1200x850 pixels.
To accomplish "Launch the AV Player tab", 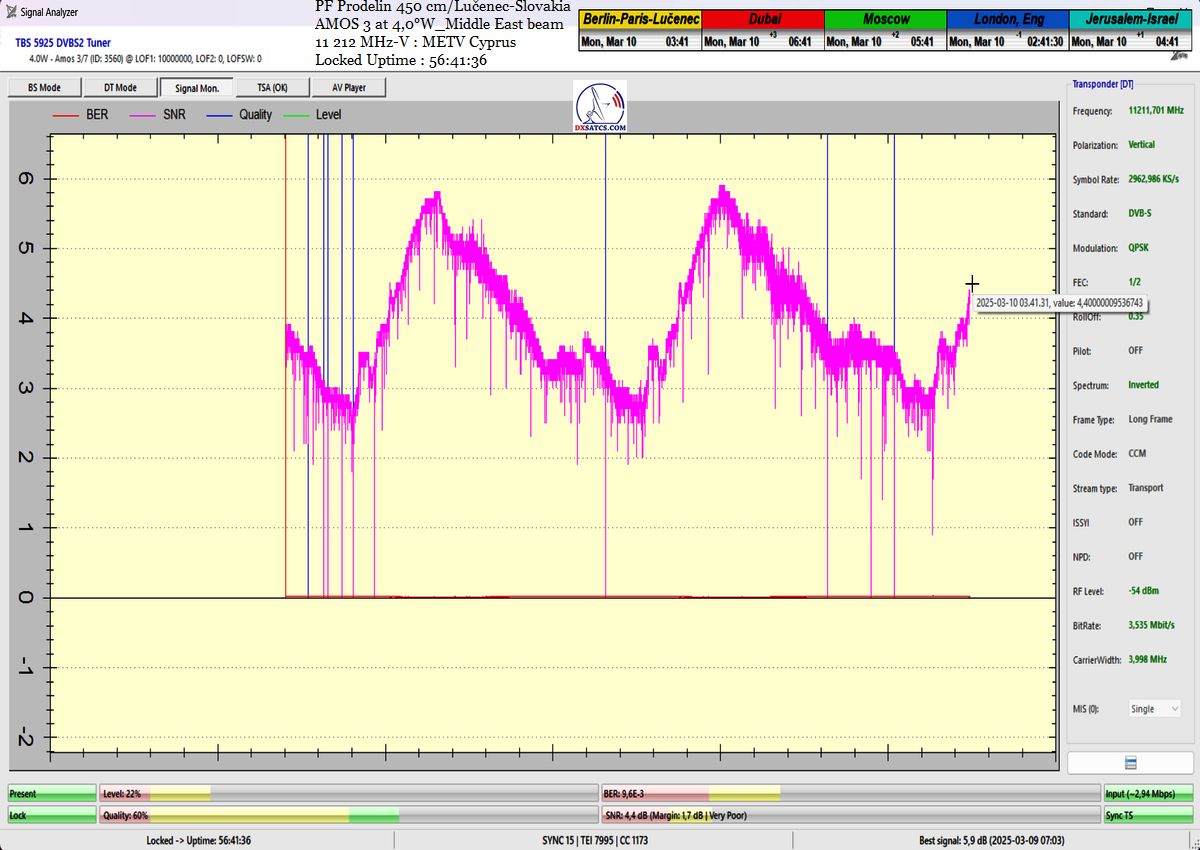I will [x=348, y=88].
